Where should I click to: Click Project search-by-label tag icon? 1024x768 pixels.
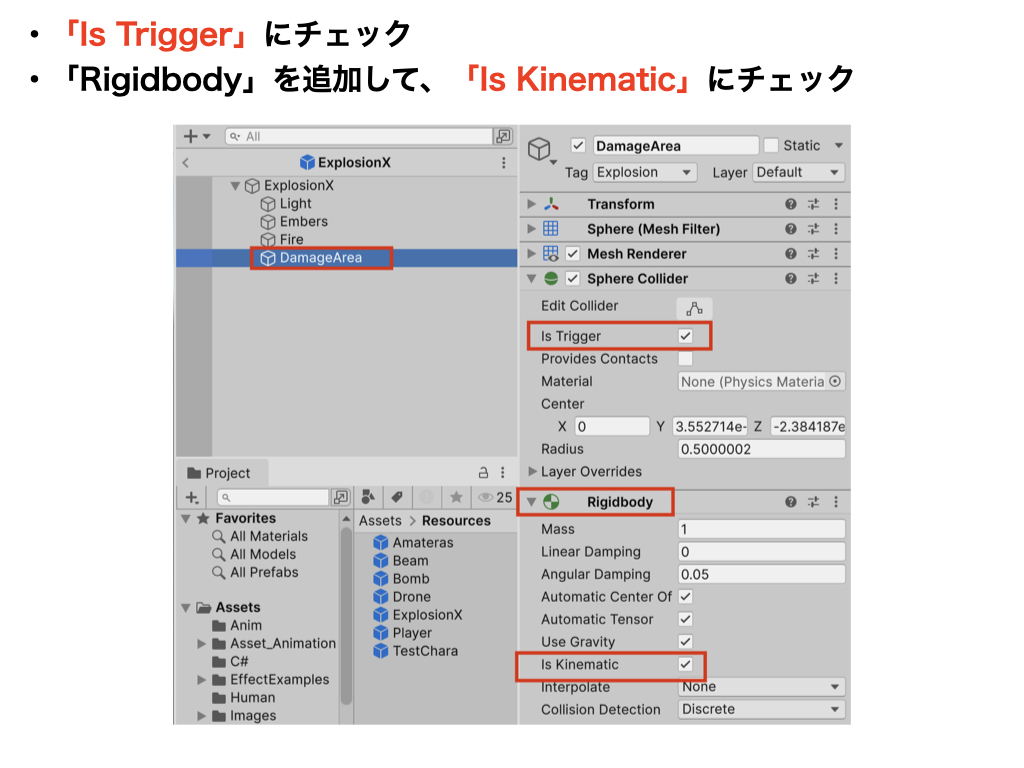tap(397, 498)
